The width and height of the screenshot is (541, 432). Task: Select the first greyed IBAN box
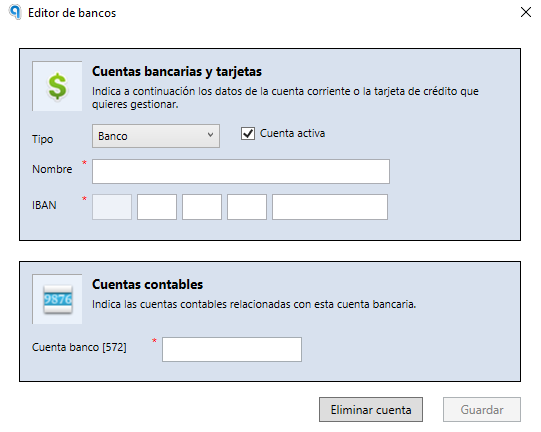(112, 207)
